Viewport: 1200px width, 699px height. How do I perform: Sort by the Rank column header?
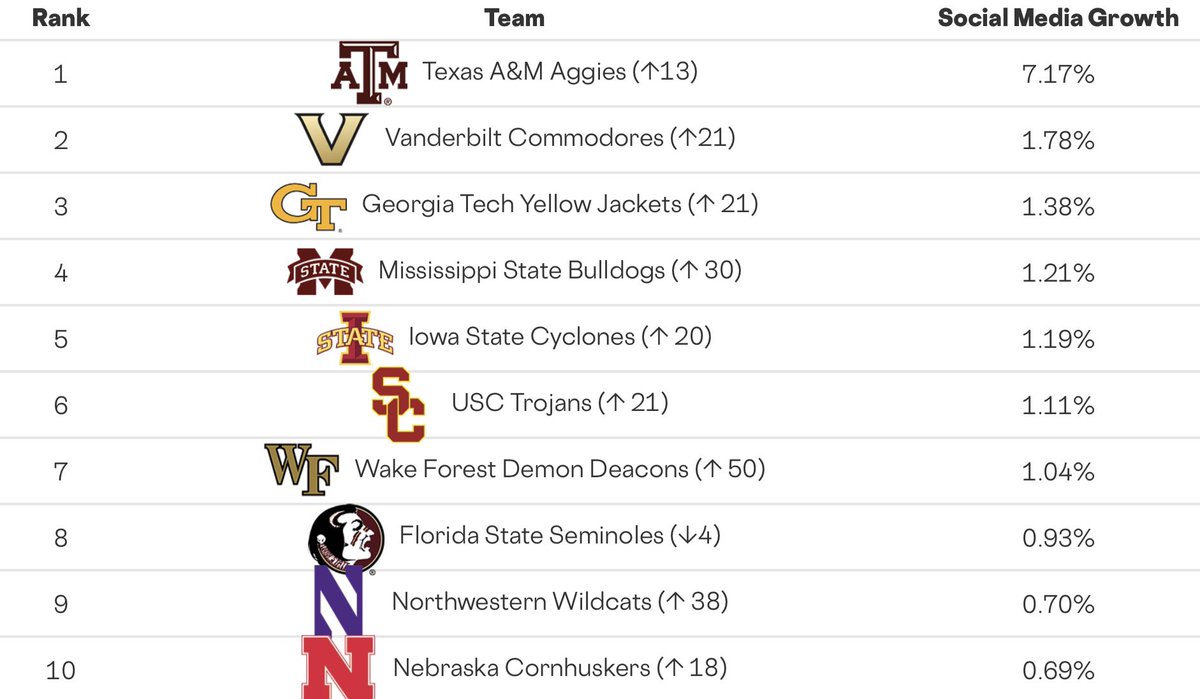click(x=60, y=18)
